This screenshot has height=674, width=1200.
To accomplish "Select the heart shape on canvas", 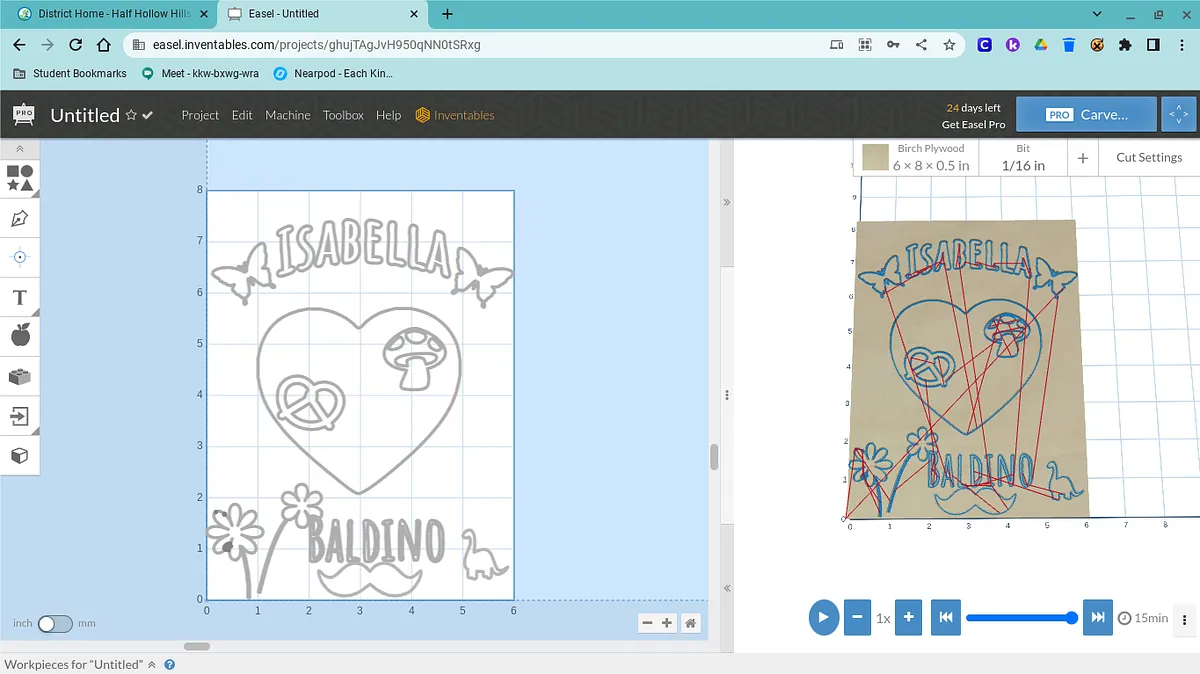I will (359, 400).
